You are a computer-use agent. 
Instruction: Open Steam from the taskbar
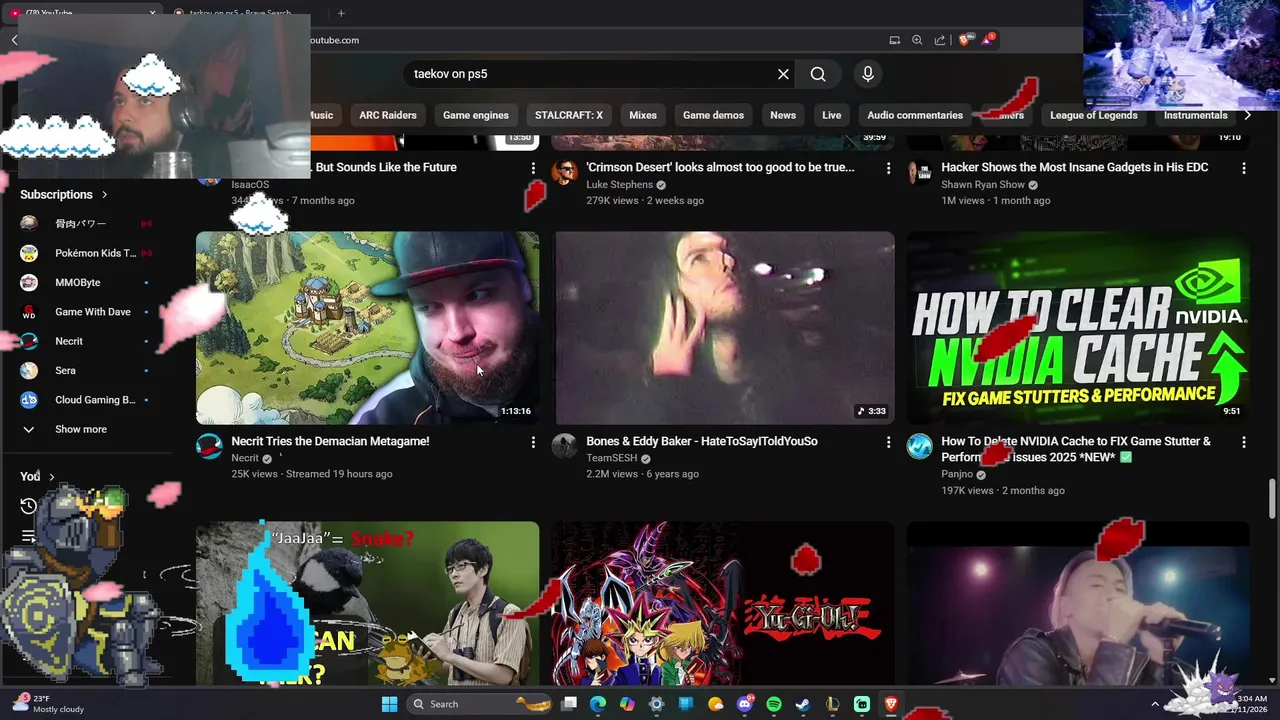[x=803, y=704]
